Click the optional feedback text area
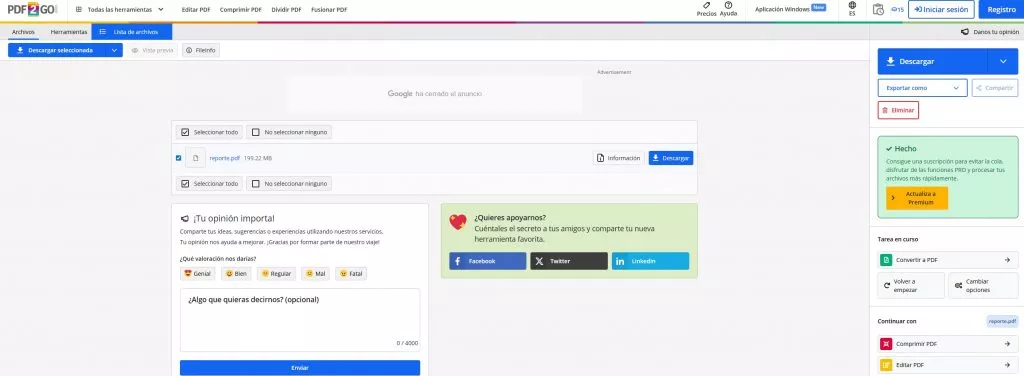 [x=300, y=320]
